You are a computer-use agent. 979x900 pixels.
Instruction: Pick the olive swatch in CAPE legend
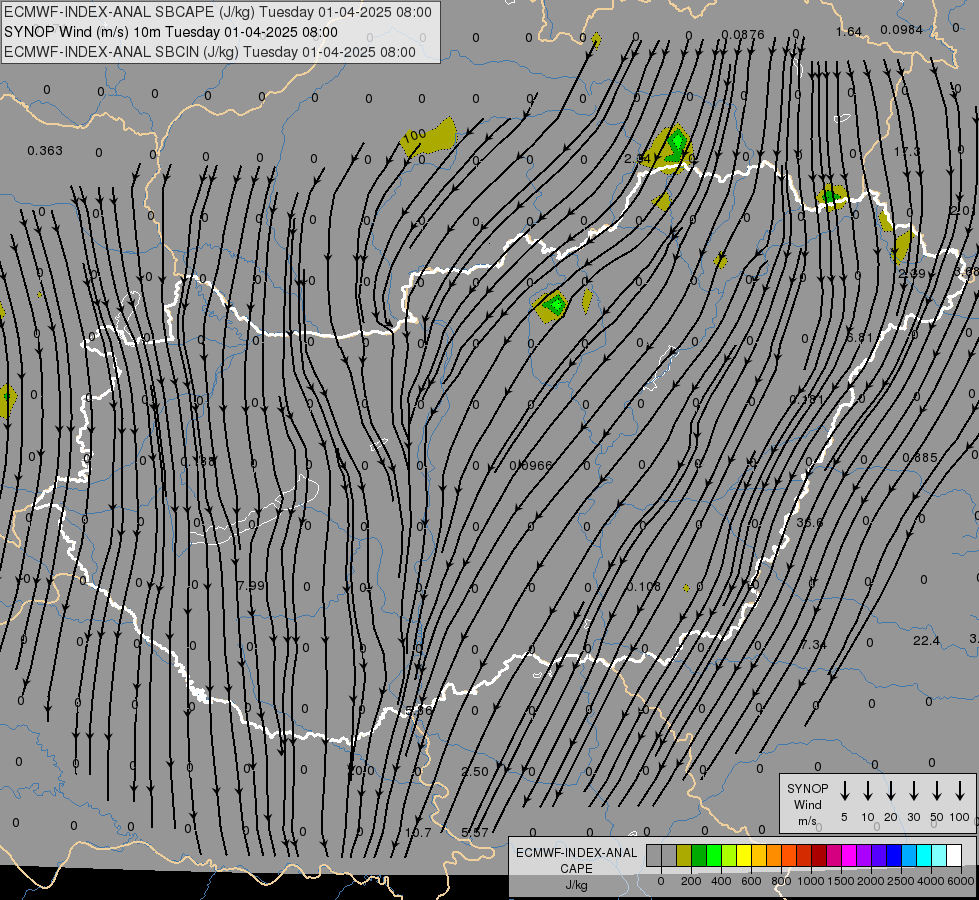(684, 856)
